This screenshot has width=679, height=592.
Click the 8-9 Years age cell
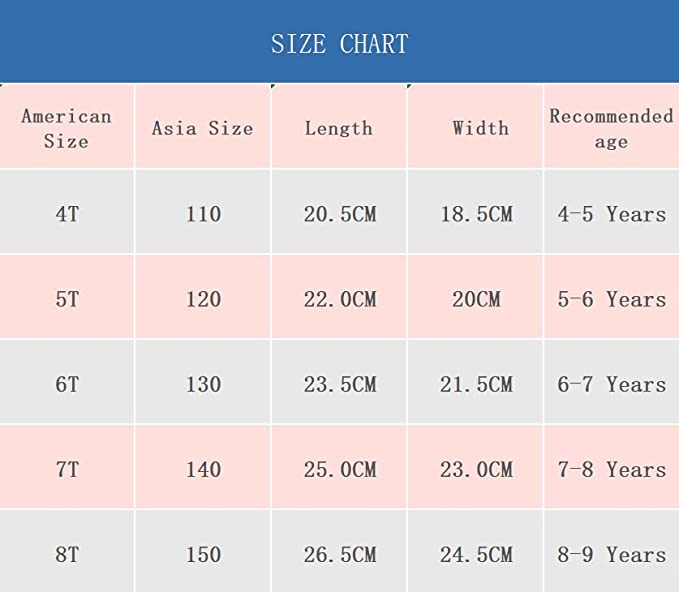(x=611, y=551)
